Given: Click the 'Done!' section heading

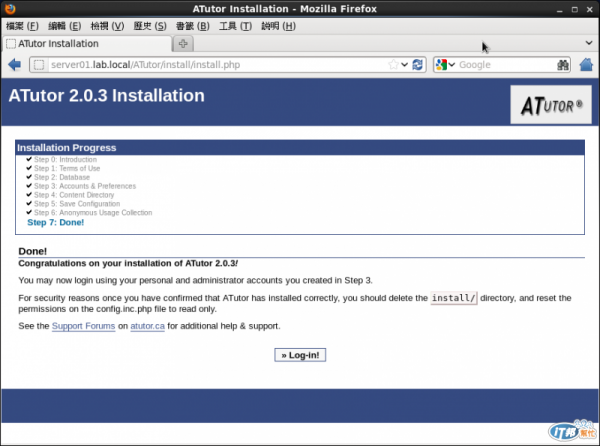Looking at the screenshot, I should click(x=33, y=251).
